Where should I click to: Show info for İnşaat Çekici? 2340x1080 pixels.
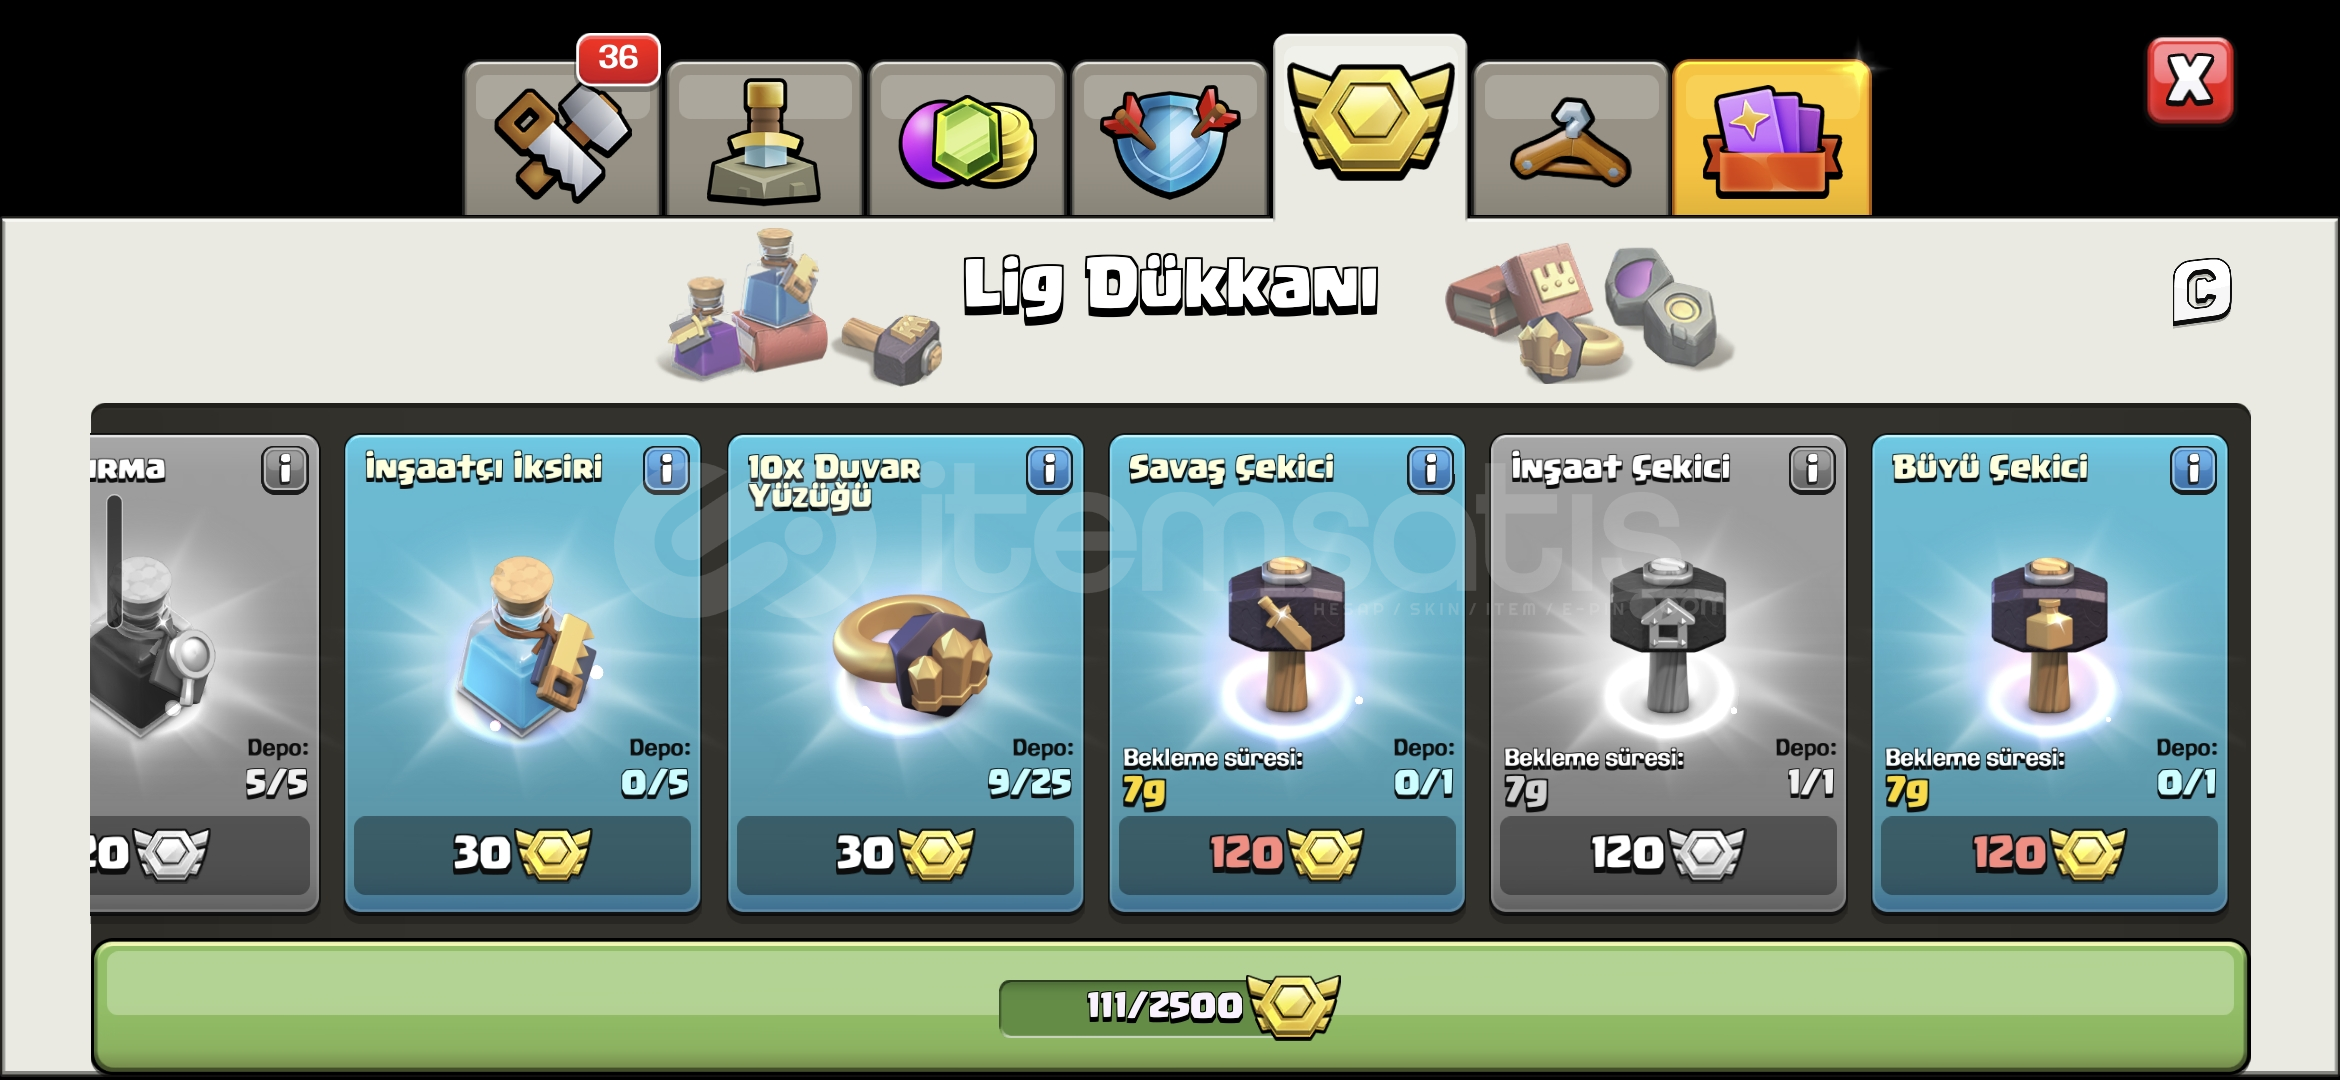coord(1812,469)
